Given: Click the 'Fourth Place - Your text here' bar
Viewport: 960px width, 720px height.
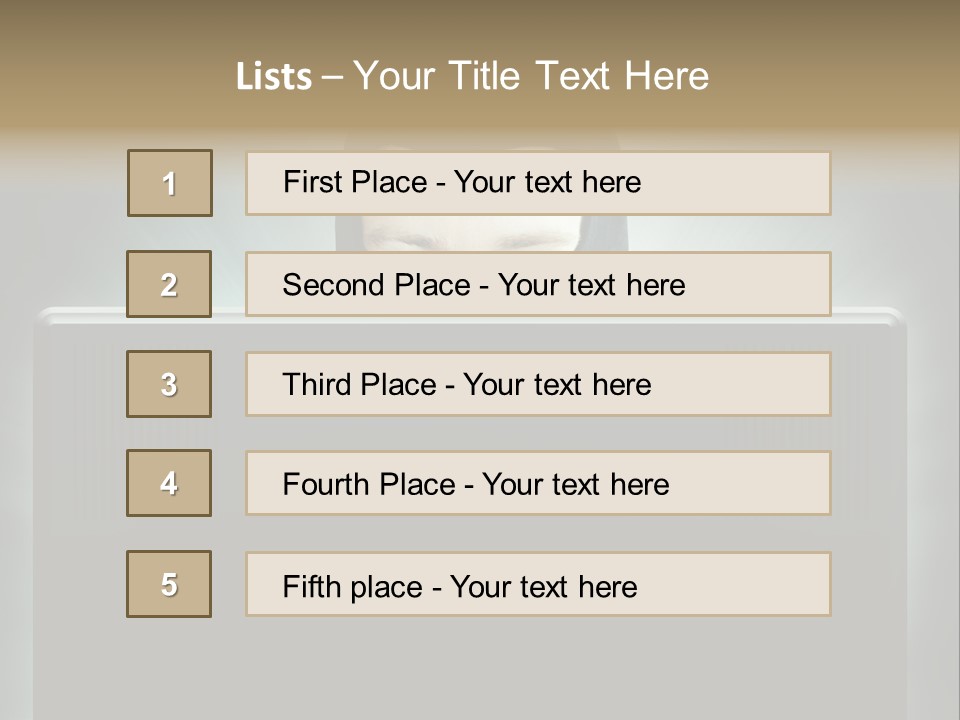Looking at the screenshot, I should point(538,483).
